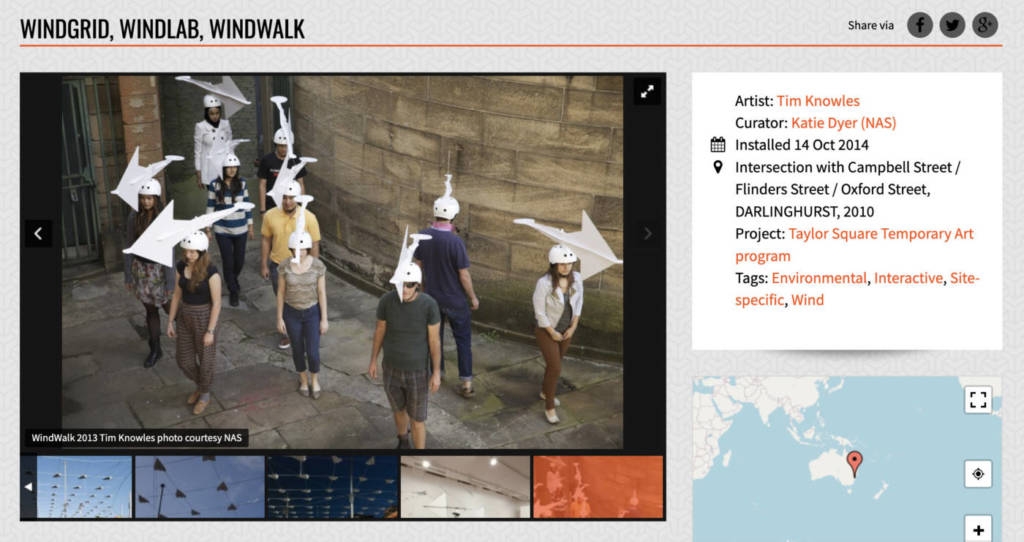
Task: Open the map in fullscreen mode
Action: tap(978, 400)
